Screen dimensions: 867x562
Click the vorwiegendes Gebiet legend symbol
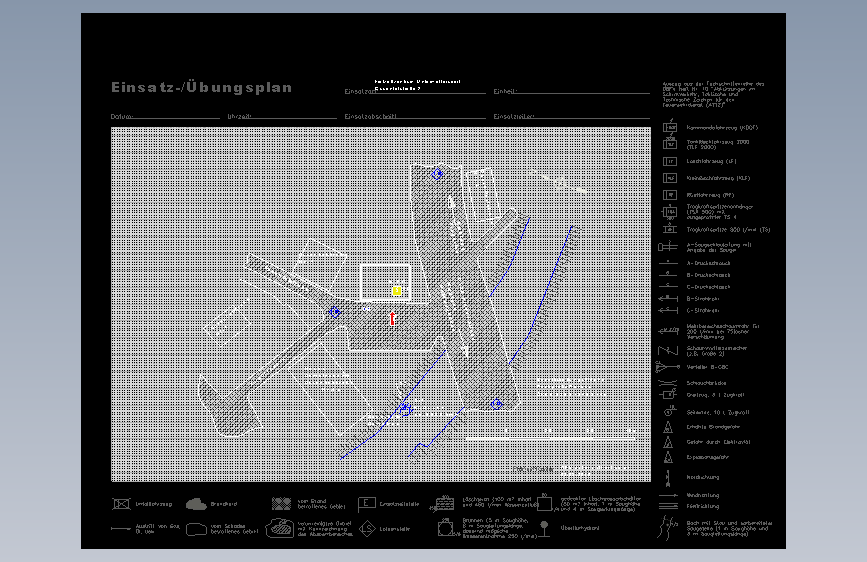coord(280,528)
